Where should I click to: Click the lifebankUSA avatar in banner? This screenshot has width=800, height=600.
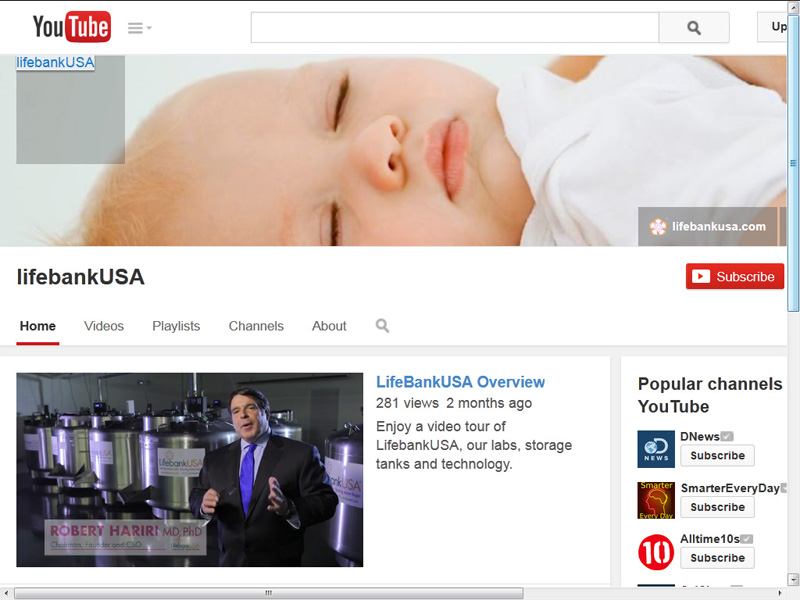tap(70, 110)
